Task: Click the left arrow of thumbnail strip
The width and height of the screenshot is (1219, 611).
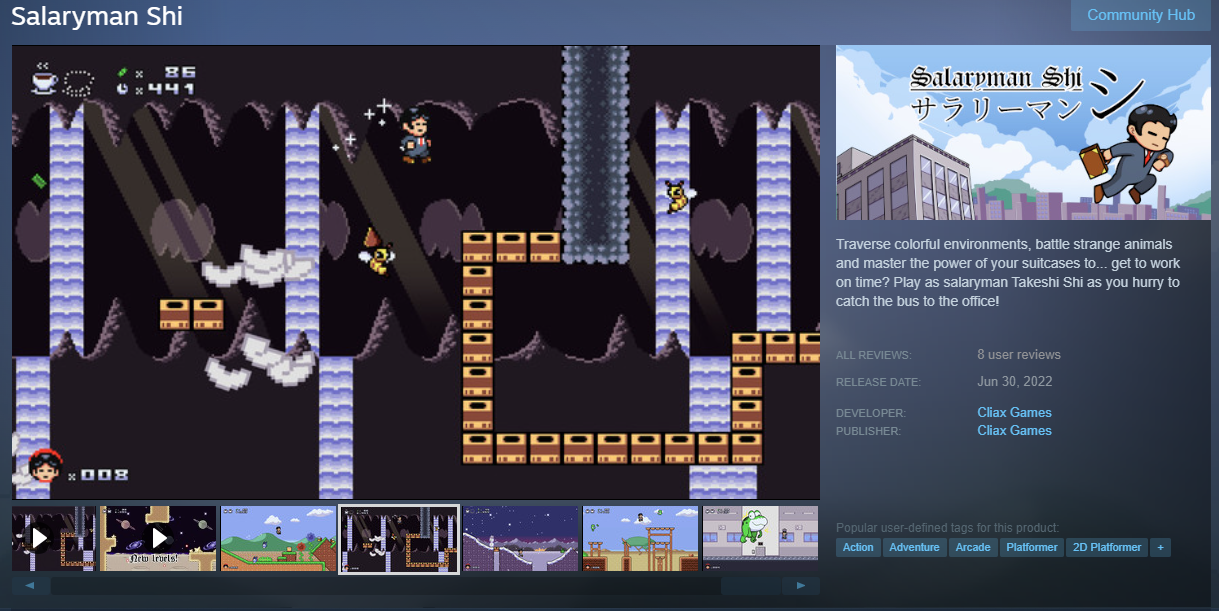Action: pos(30,585)
